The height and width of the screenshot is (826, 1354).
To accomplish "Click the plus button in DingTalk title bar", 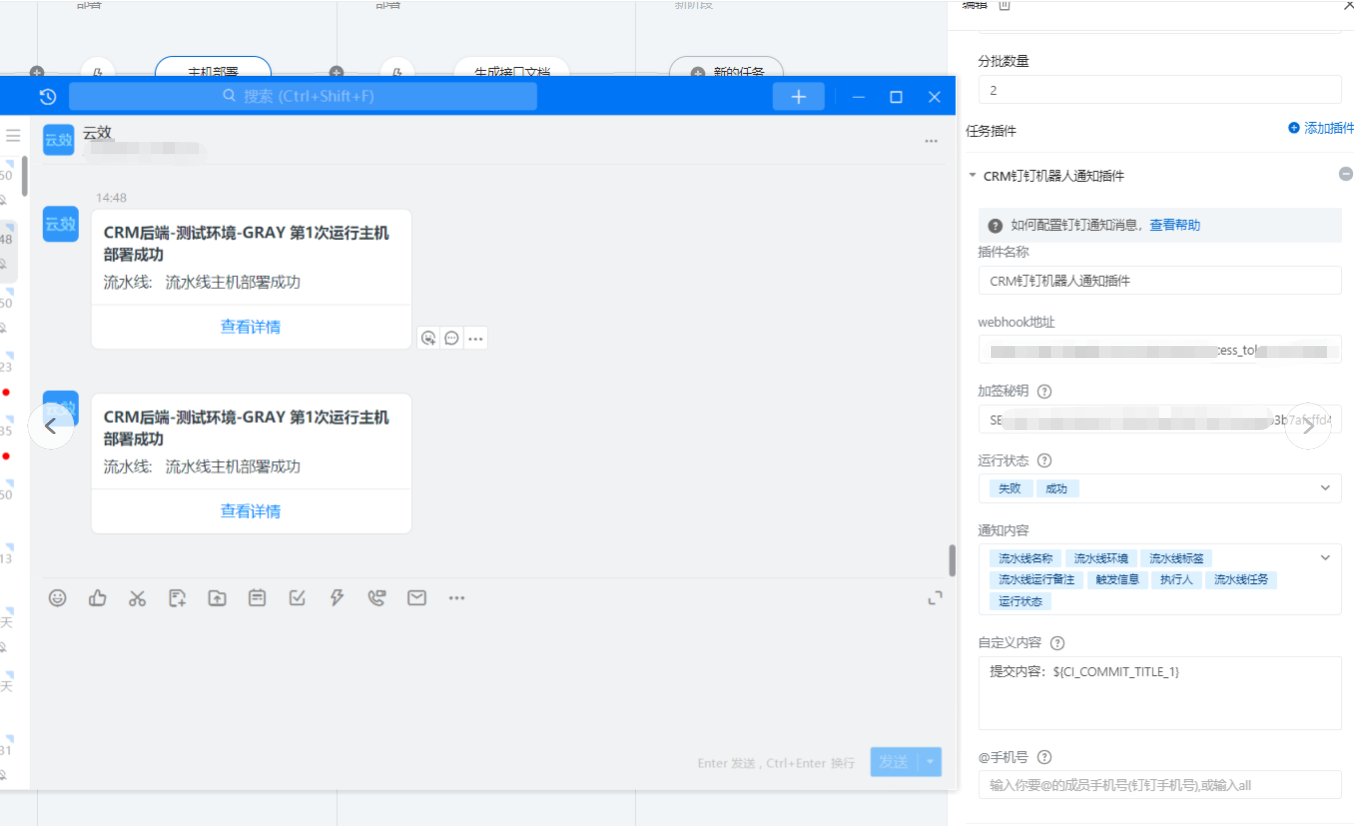I will 798,97.
